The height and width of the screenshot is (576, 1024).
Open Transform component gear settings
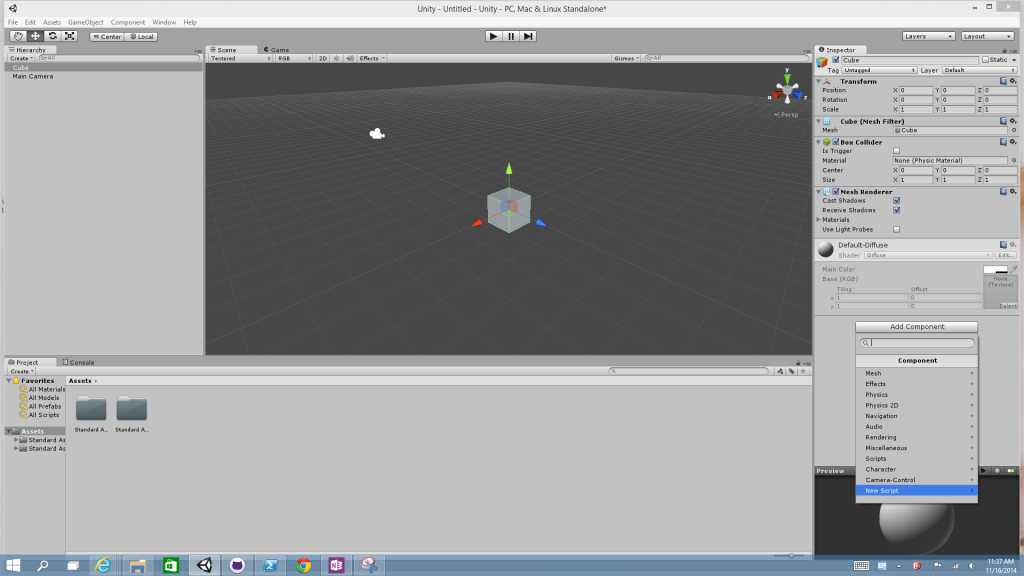[1013, 82]
